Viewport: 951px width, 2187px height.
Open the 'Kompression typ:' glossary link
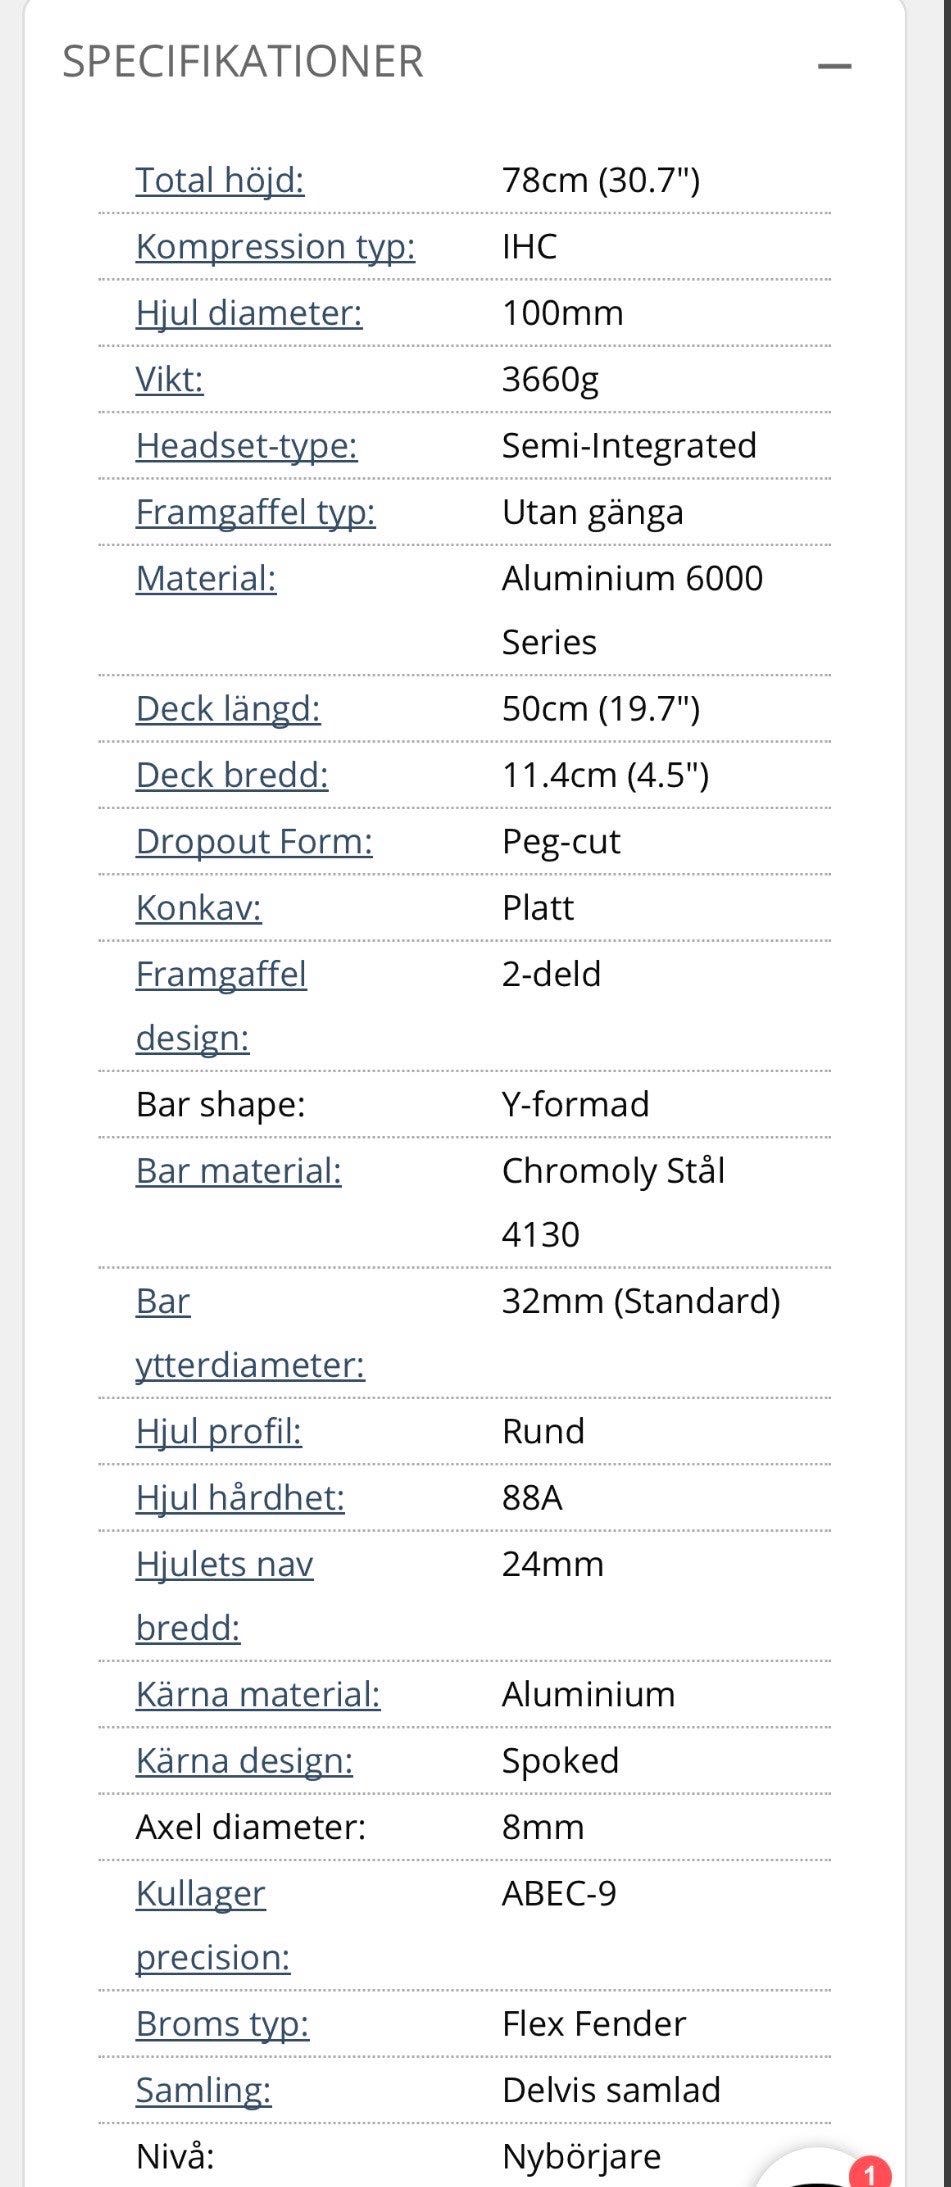275,246
